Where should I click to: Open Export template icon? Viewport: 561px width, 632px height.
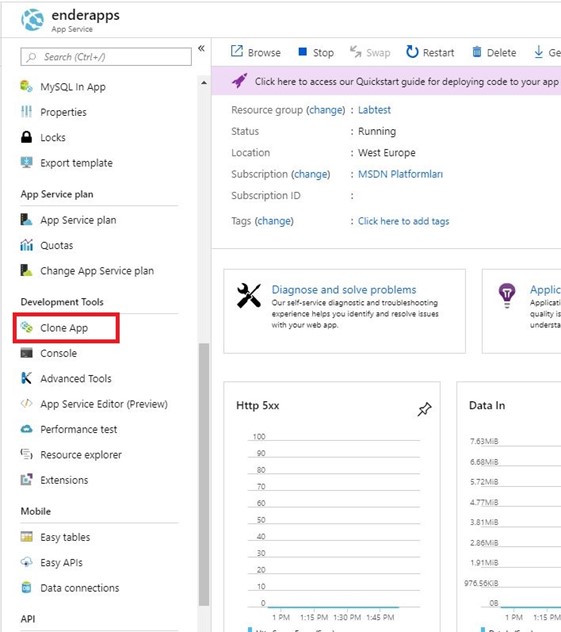27,162
